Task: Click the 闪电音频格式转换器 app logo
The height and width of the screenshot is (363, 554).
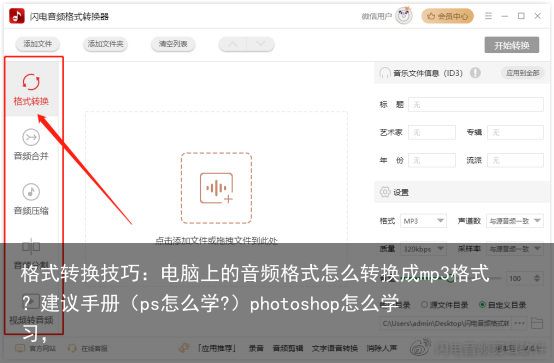Action: [17, 16]
